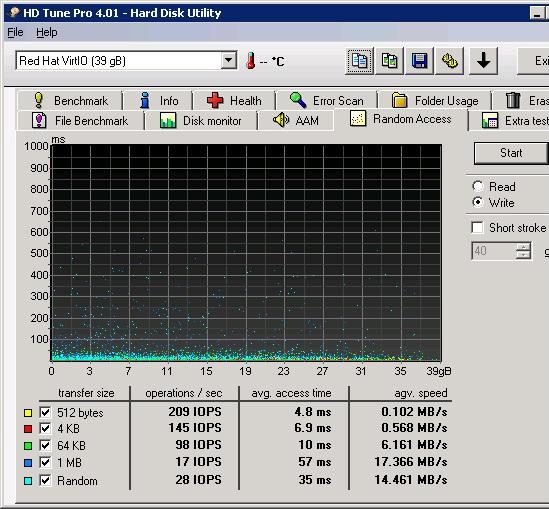This screenshot has width=549, height=509.
Task: Click the Start button
Action: coord(511,153)
